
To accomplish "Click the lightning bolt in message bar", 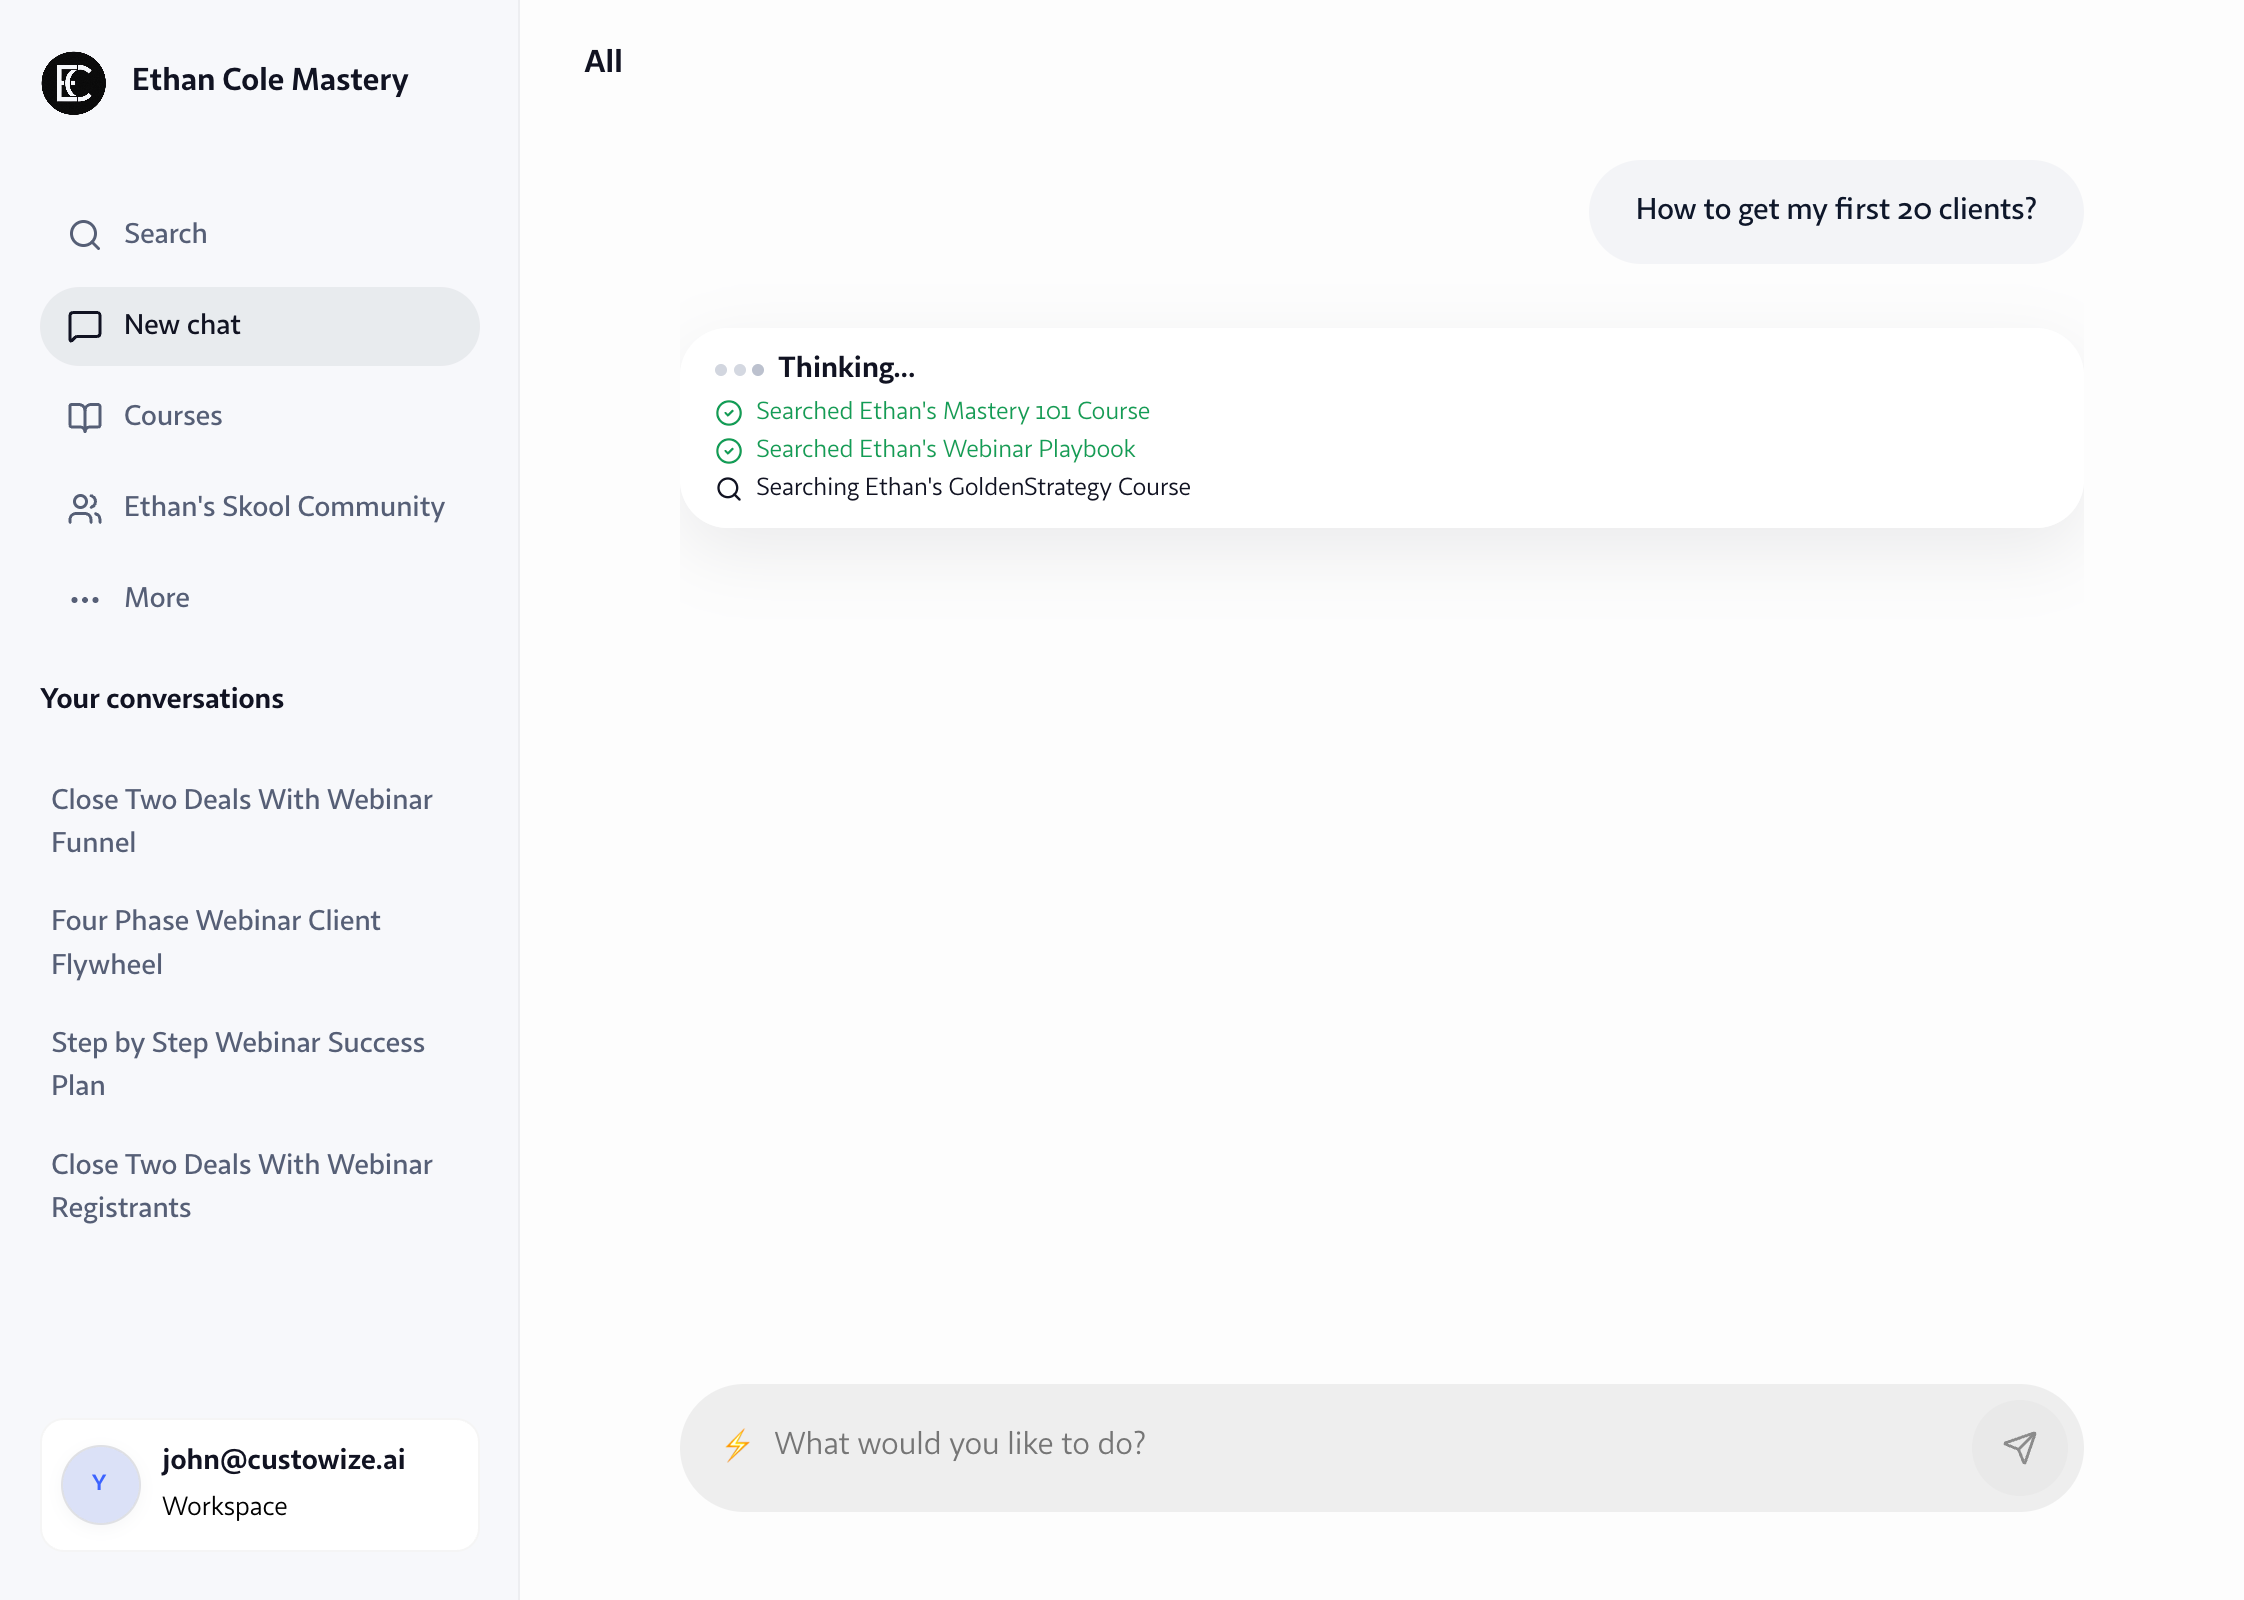I will coord(737,1444).
